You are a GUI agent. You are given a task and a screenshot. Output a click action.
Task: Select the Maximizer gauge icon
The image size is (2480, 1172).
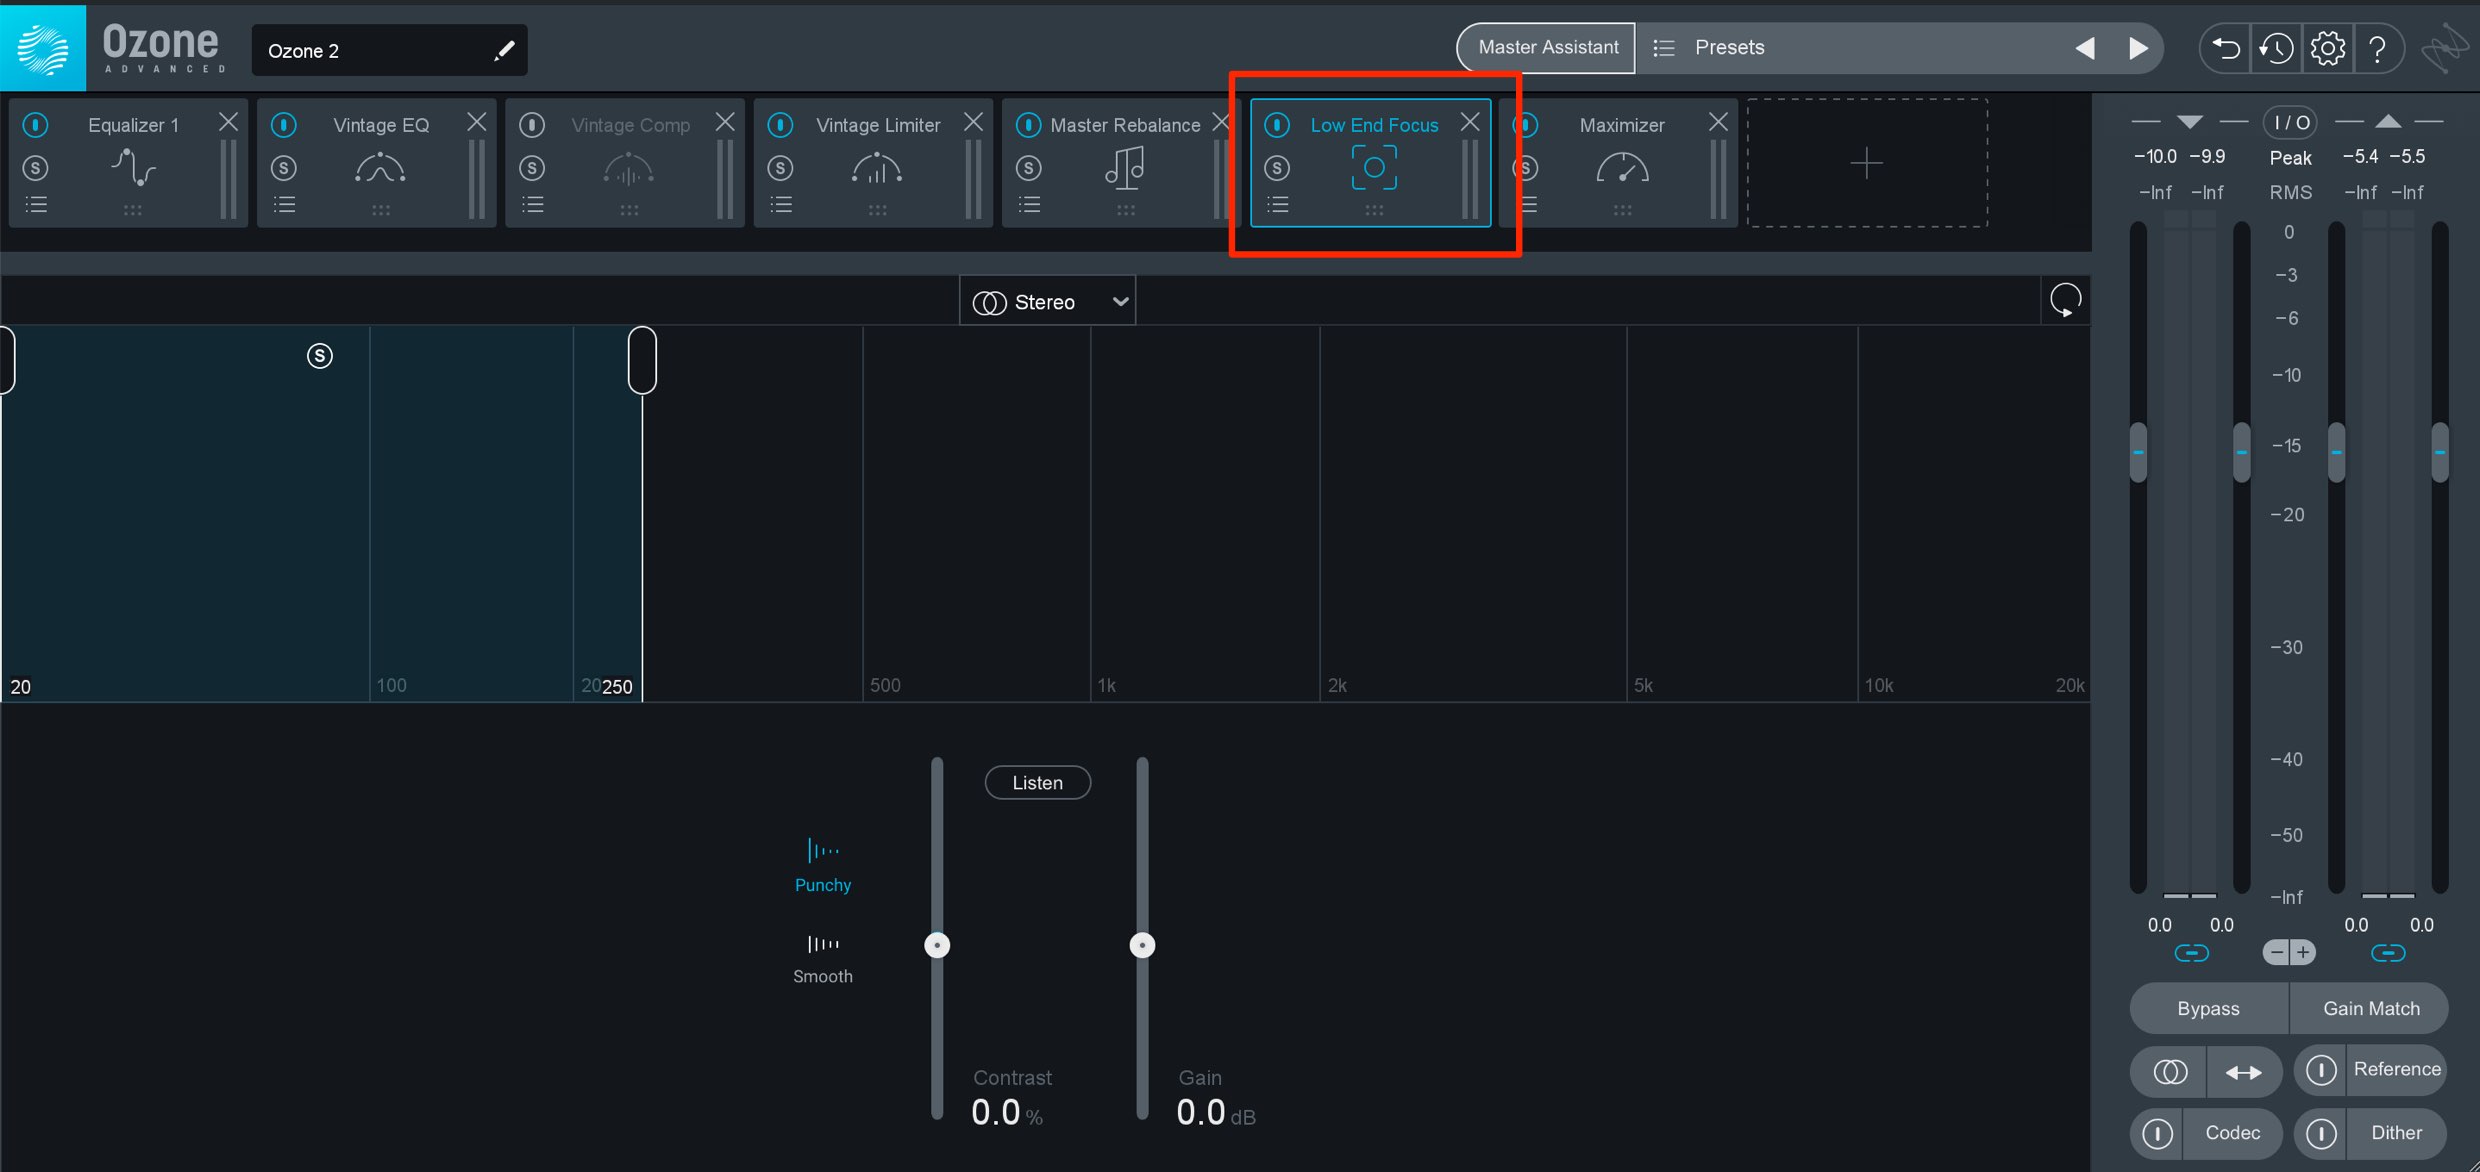1622,168
